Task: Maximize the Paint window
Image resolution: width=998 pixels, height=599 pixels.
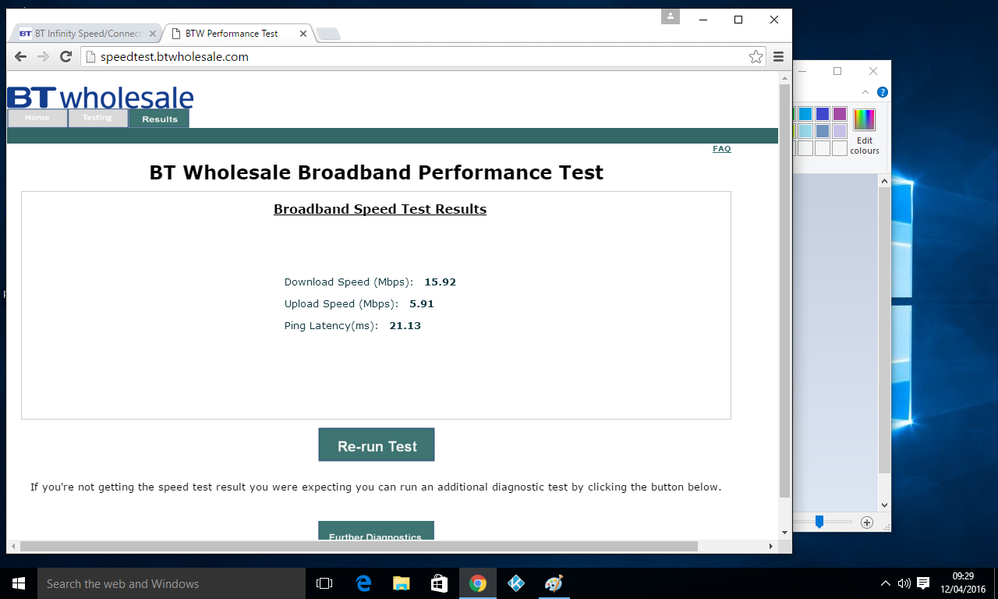Action: click(x=838, y=71)
